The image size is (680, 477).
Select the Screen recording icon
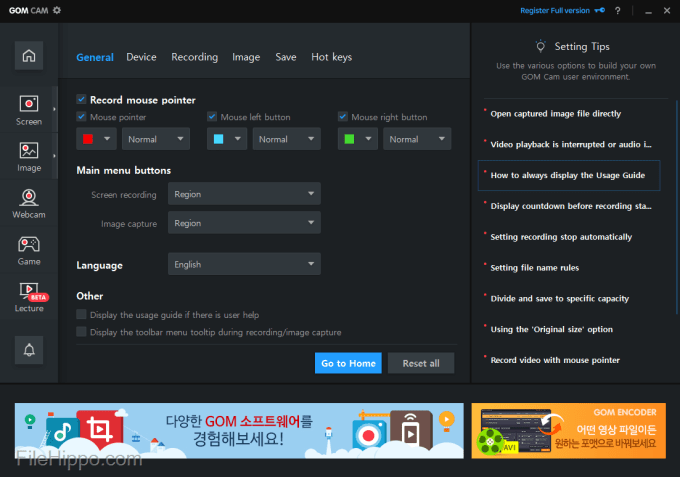tap(29, 110)
